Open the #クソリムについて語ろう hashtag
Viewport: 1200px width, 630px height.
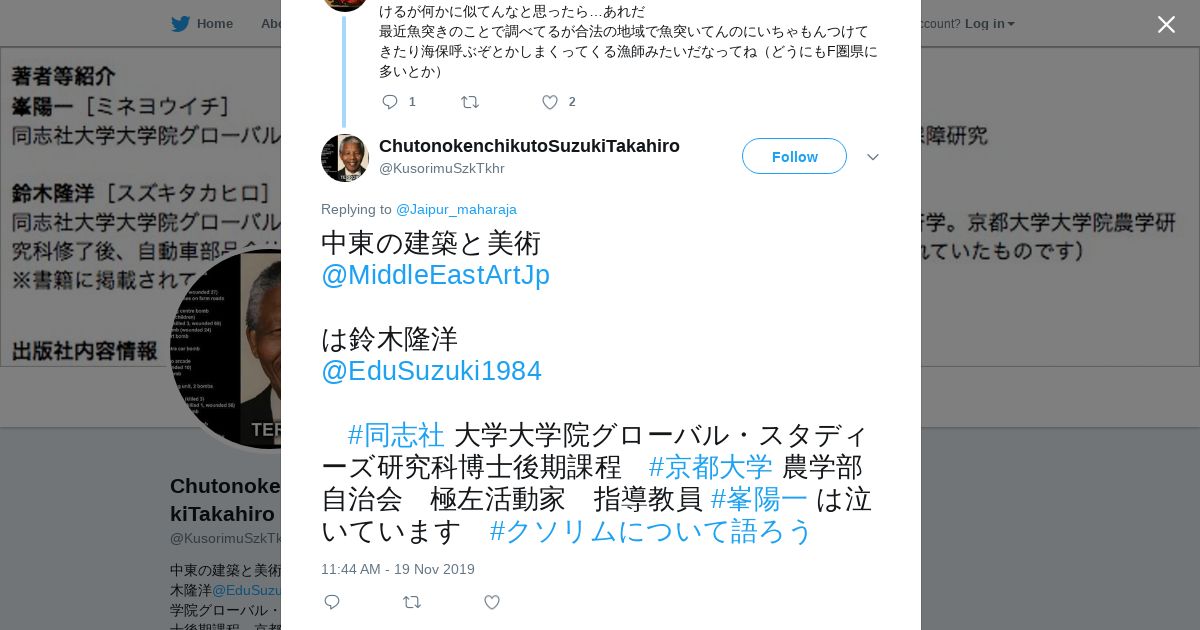click(x=651, y=531)
